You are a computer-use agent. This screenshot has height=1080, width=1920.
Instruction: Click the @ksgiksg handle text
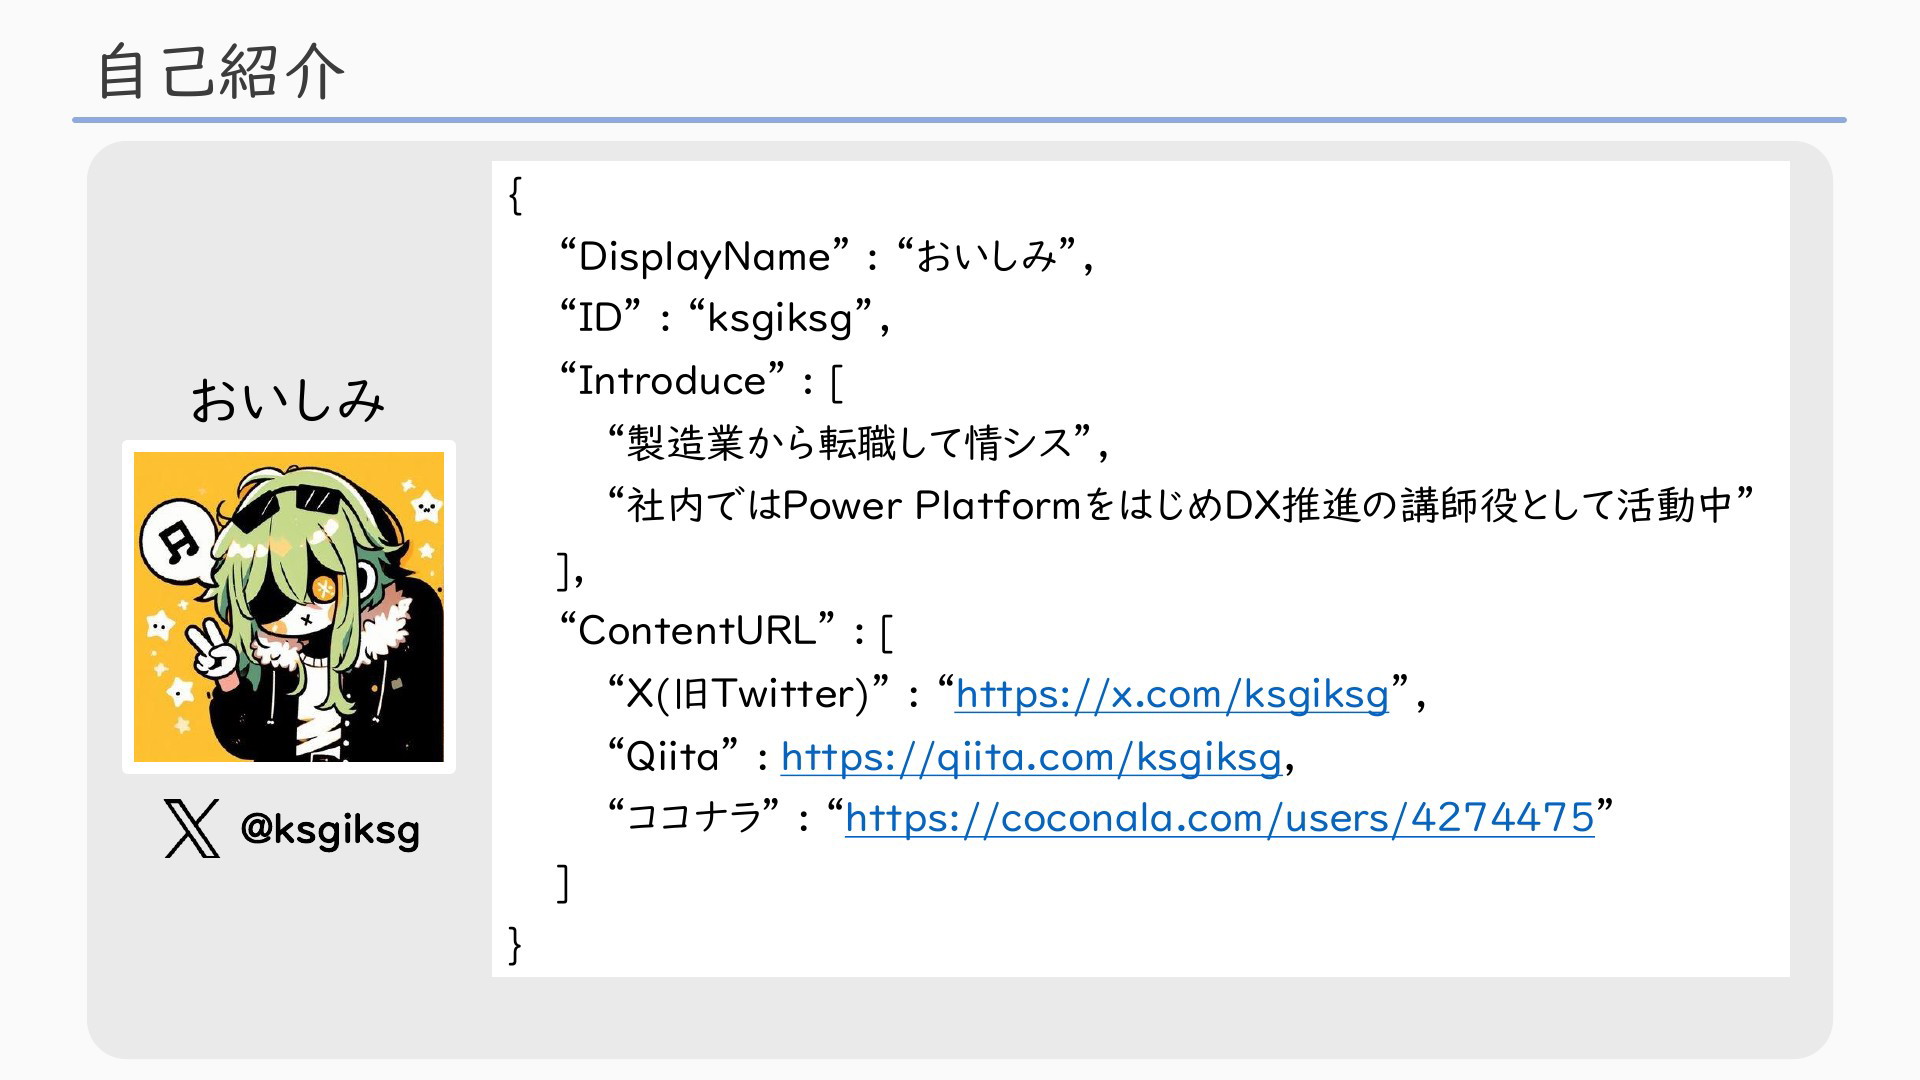(x=330, y=830)
